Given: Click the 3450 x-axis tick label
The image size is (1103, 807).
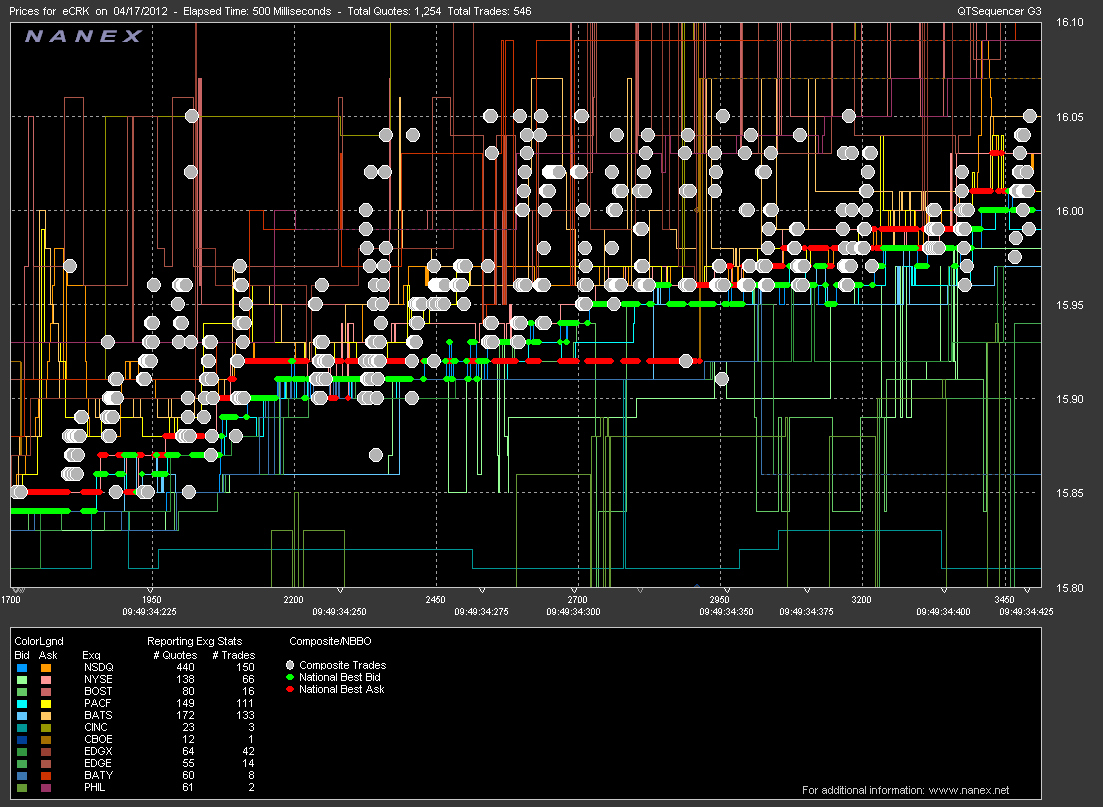Looking at the screenshot, I should (x=1005, y=600).
